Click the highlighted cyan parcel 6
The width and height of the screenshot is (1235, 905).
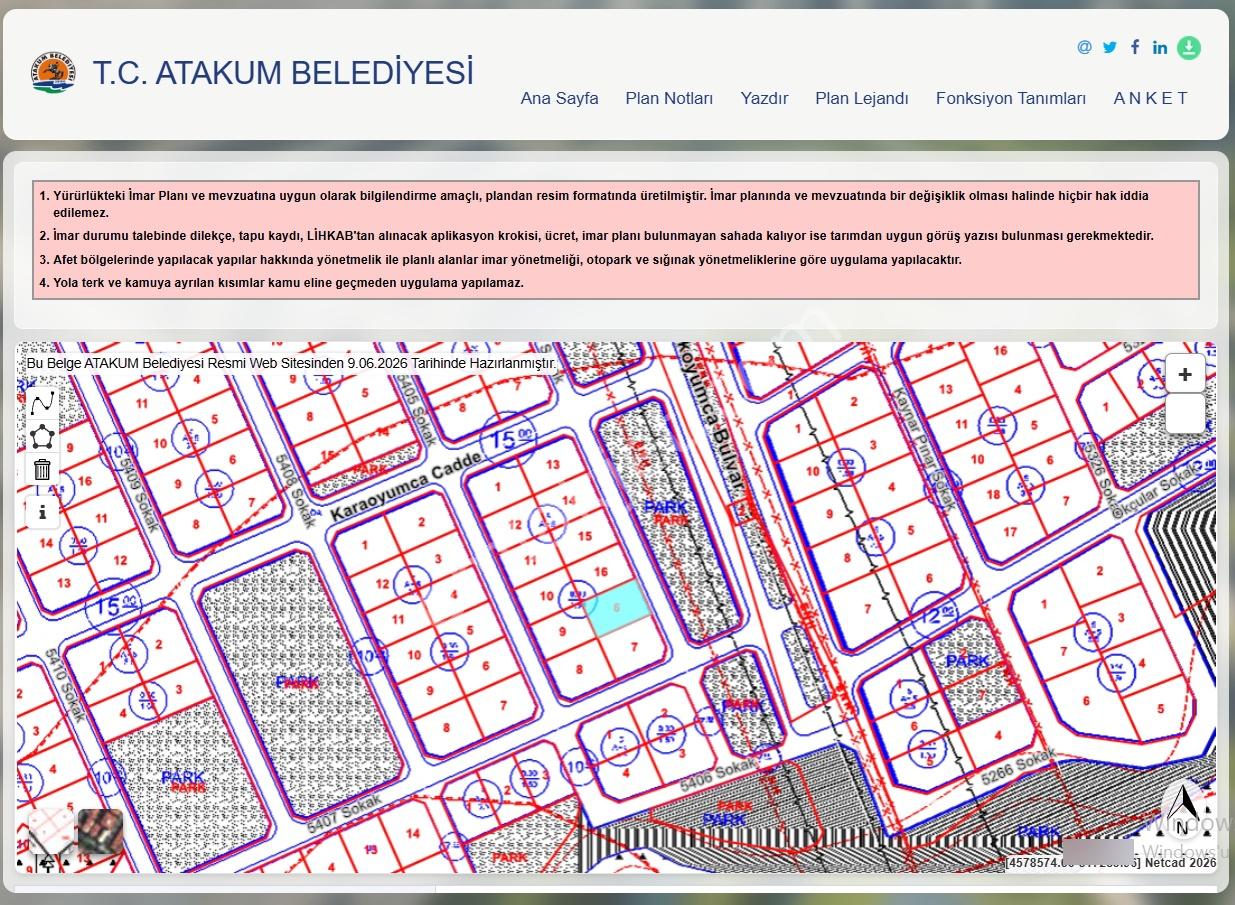coord(619,608)
